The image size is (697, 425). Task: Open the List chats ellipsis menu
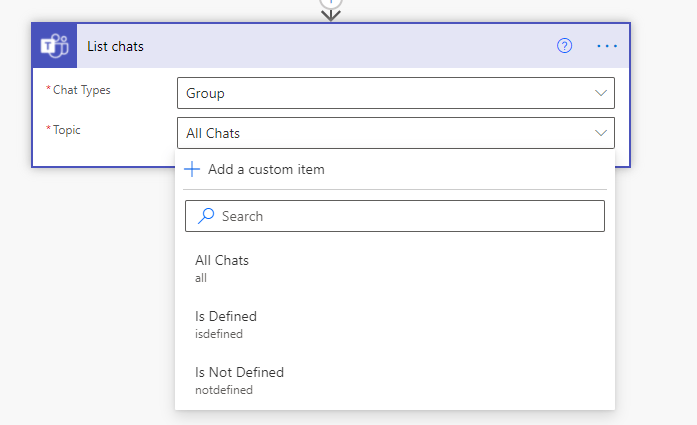(607, 46)
